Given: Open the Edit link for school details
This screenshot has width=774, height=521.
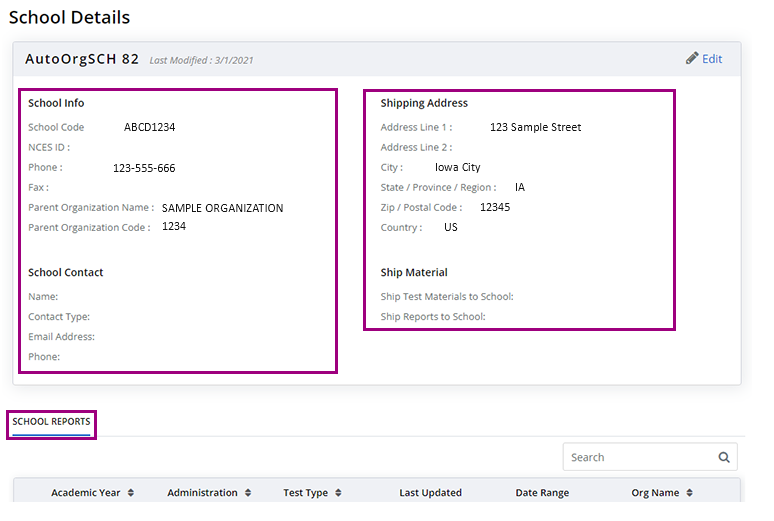Looking at the screenshot, I should [712, 59].
